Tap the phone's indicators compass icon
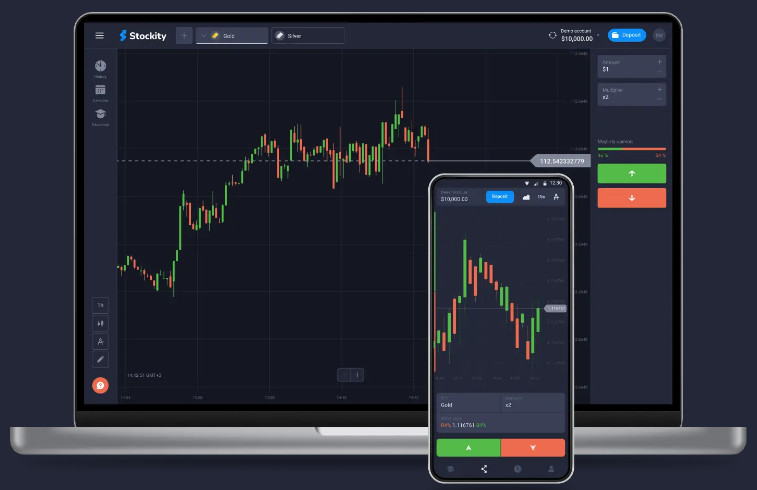The image size is (757, 490). point(556,197)
